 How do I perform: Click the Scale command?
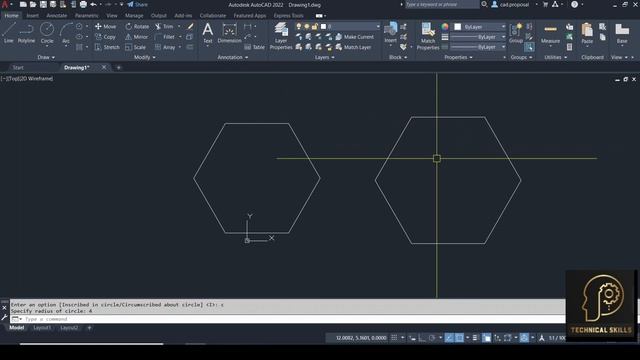click(135, 47)
